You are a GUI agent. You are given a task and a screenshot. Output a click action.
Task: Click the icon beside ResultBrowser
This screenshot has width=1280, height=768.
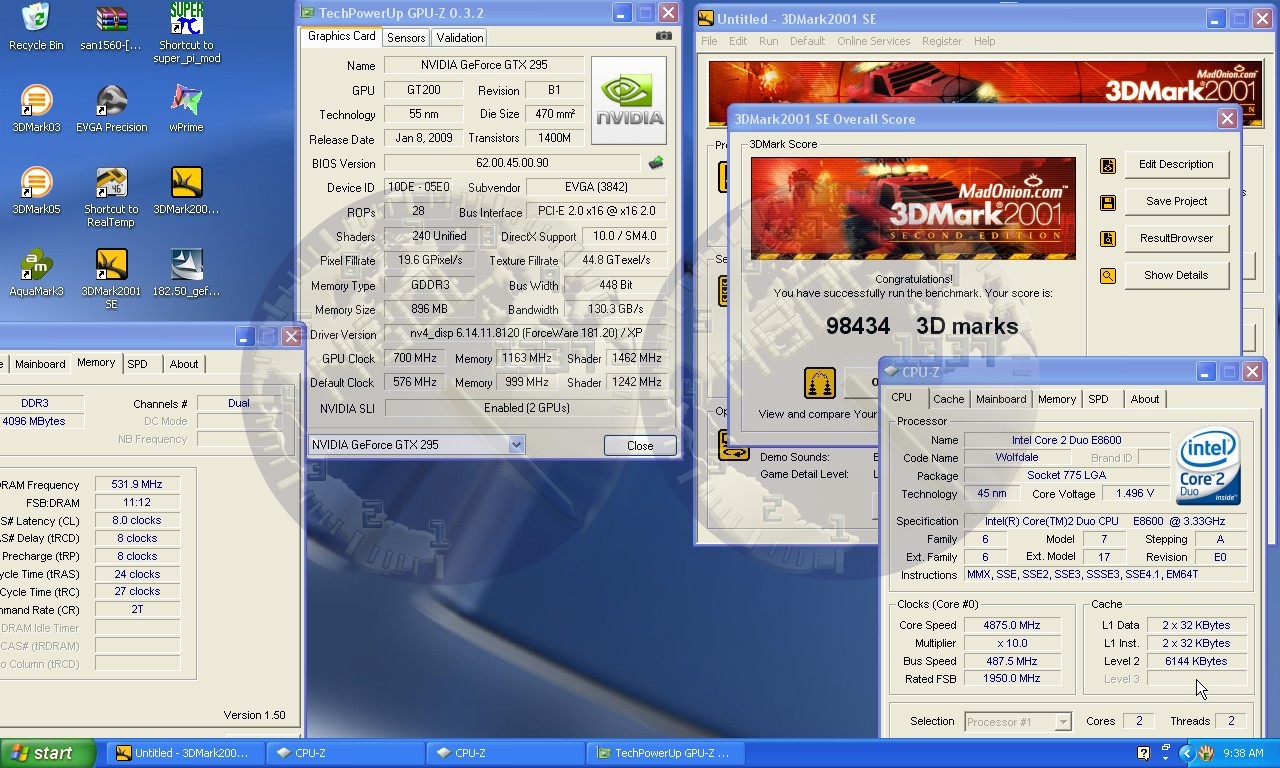click(x=1107, y=239)
